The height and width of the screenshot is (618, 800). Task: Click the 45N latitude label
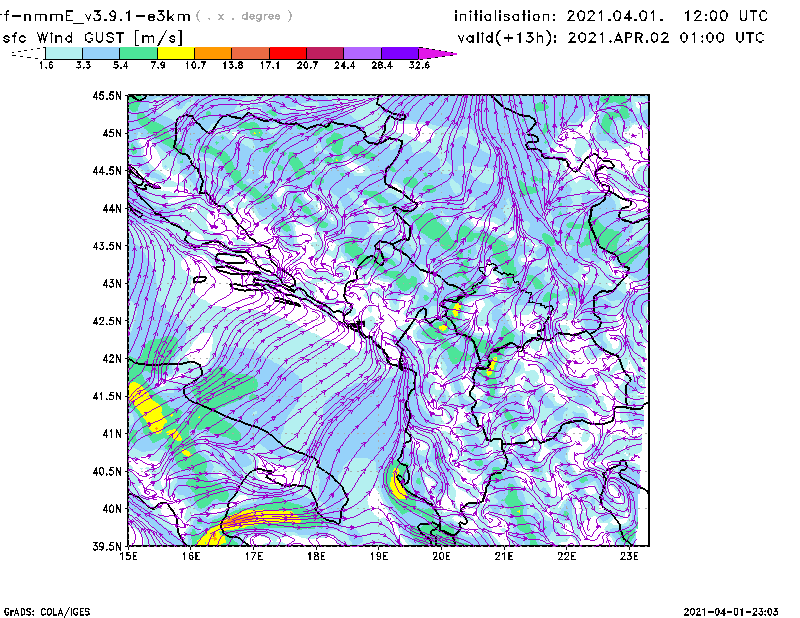tap(112, 133)
